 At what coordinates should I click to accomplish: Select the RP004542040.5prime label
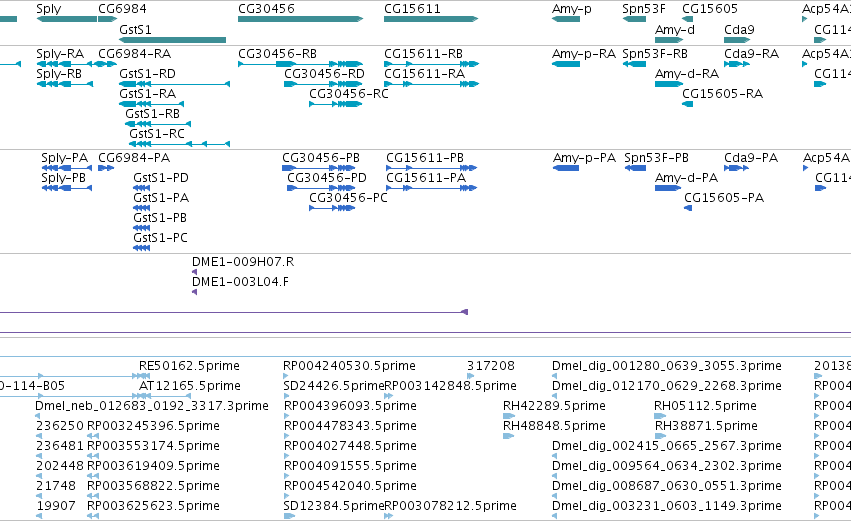pos(350,486)
